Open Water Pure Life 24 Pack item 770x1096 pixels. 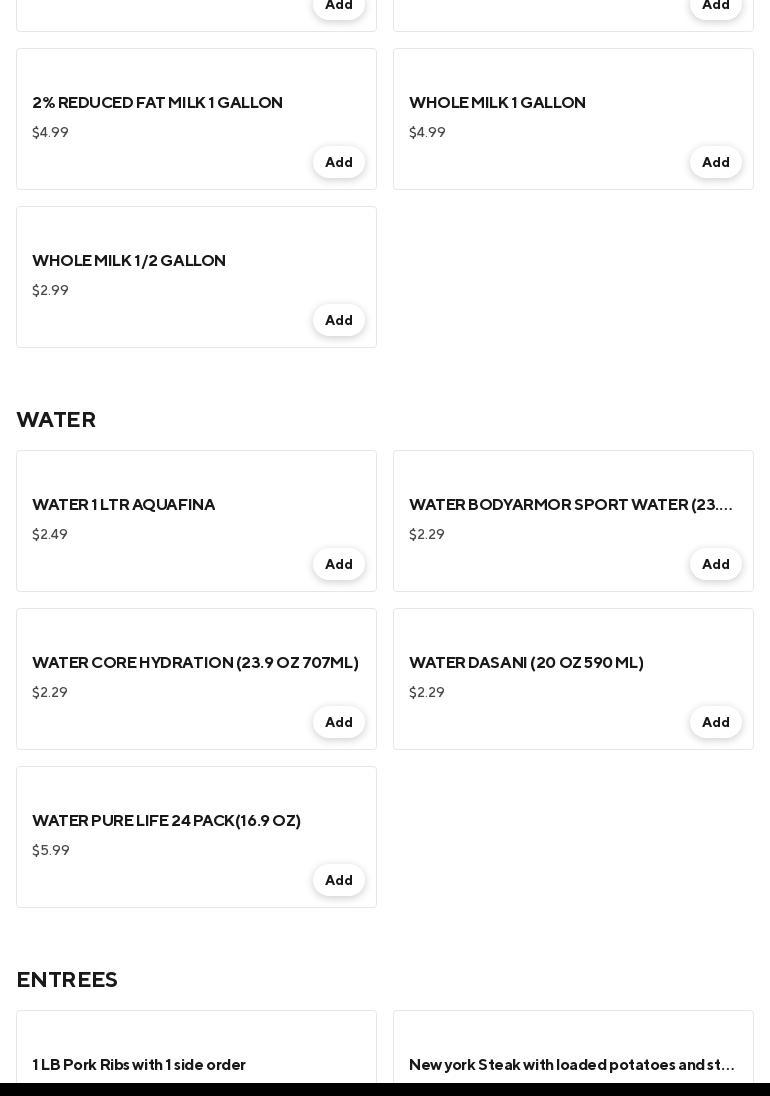166,821
